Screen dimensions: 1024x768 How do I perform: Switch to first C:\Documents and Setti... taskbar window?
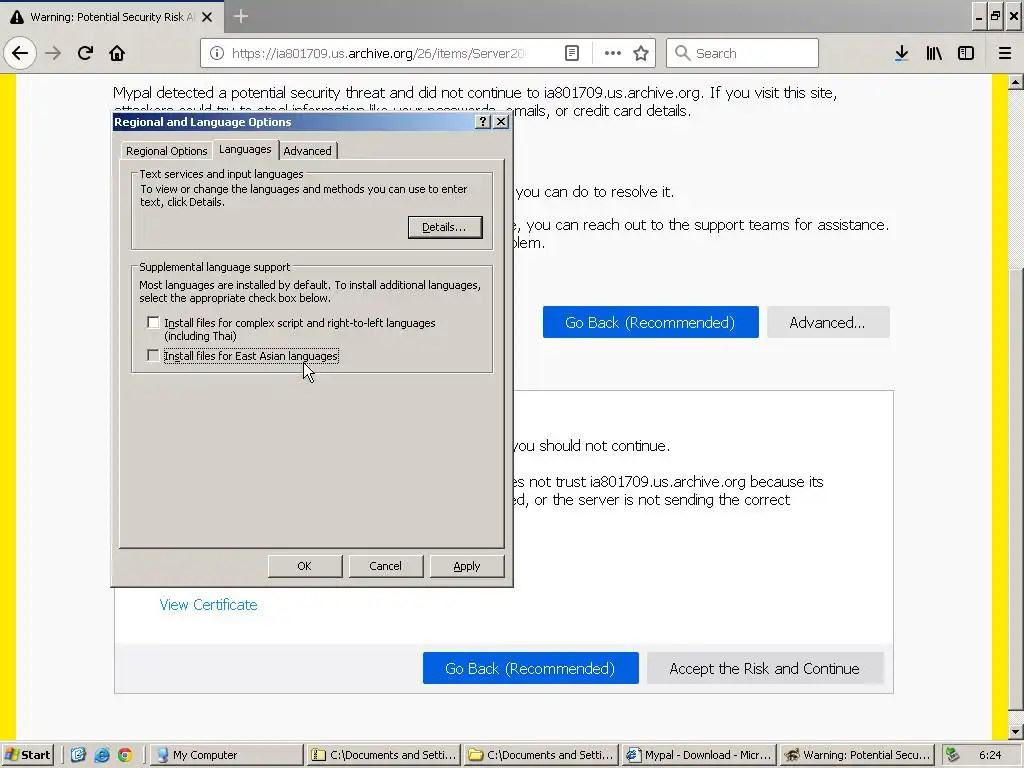[383, 755]
